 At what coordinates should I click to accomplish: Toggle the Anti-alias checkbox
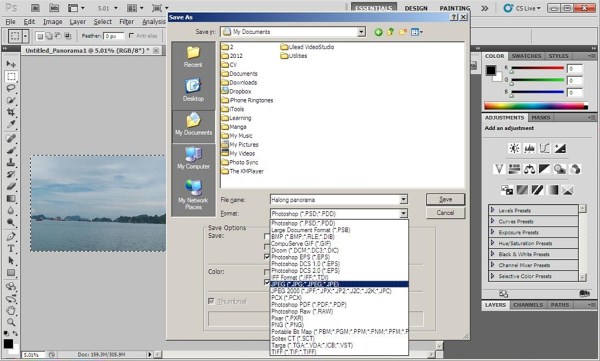(x=131, y=36)
